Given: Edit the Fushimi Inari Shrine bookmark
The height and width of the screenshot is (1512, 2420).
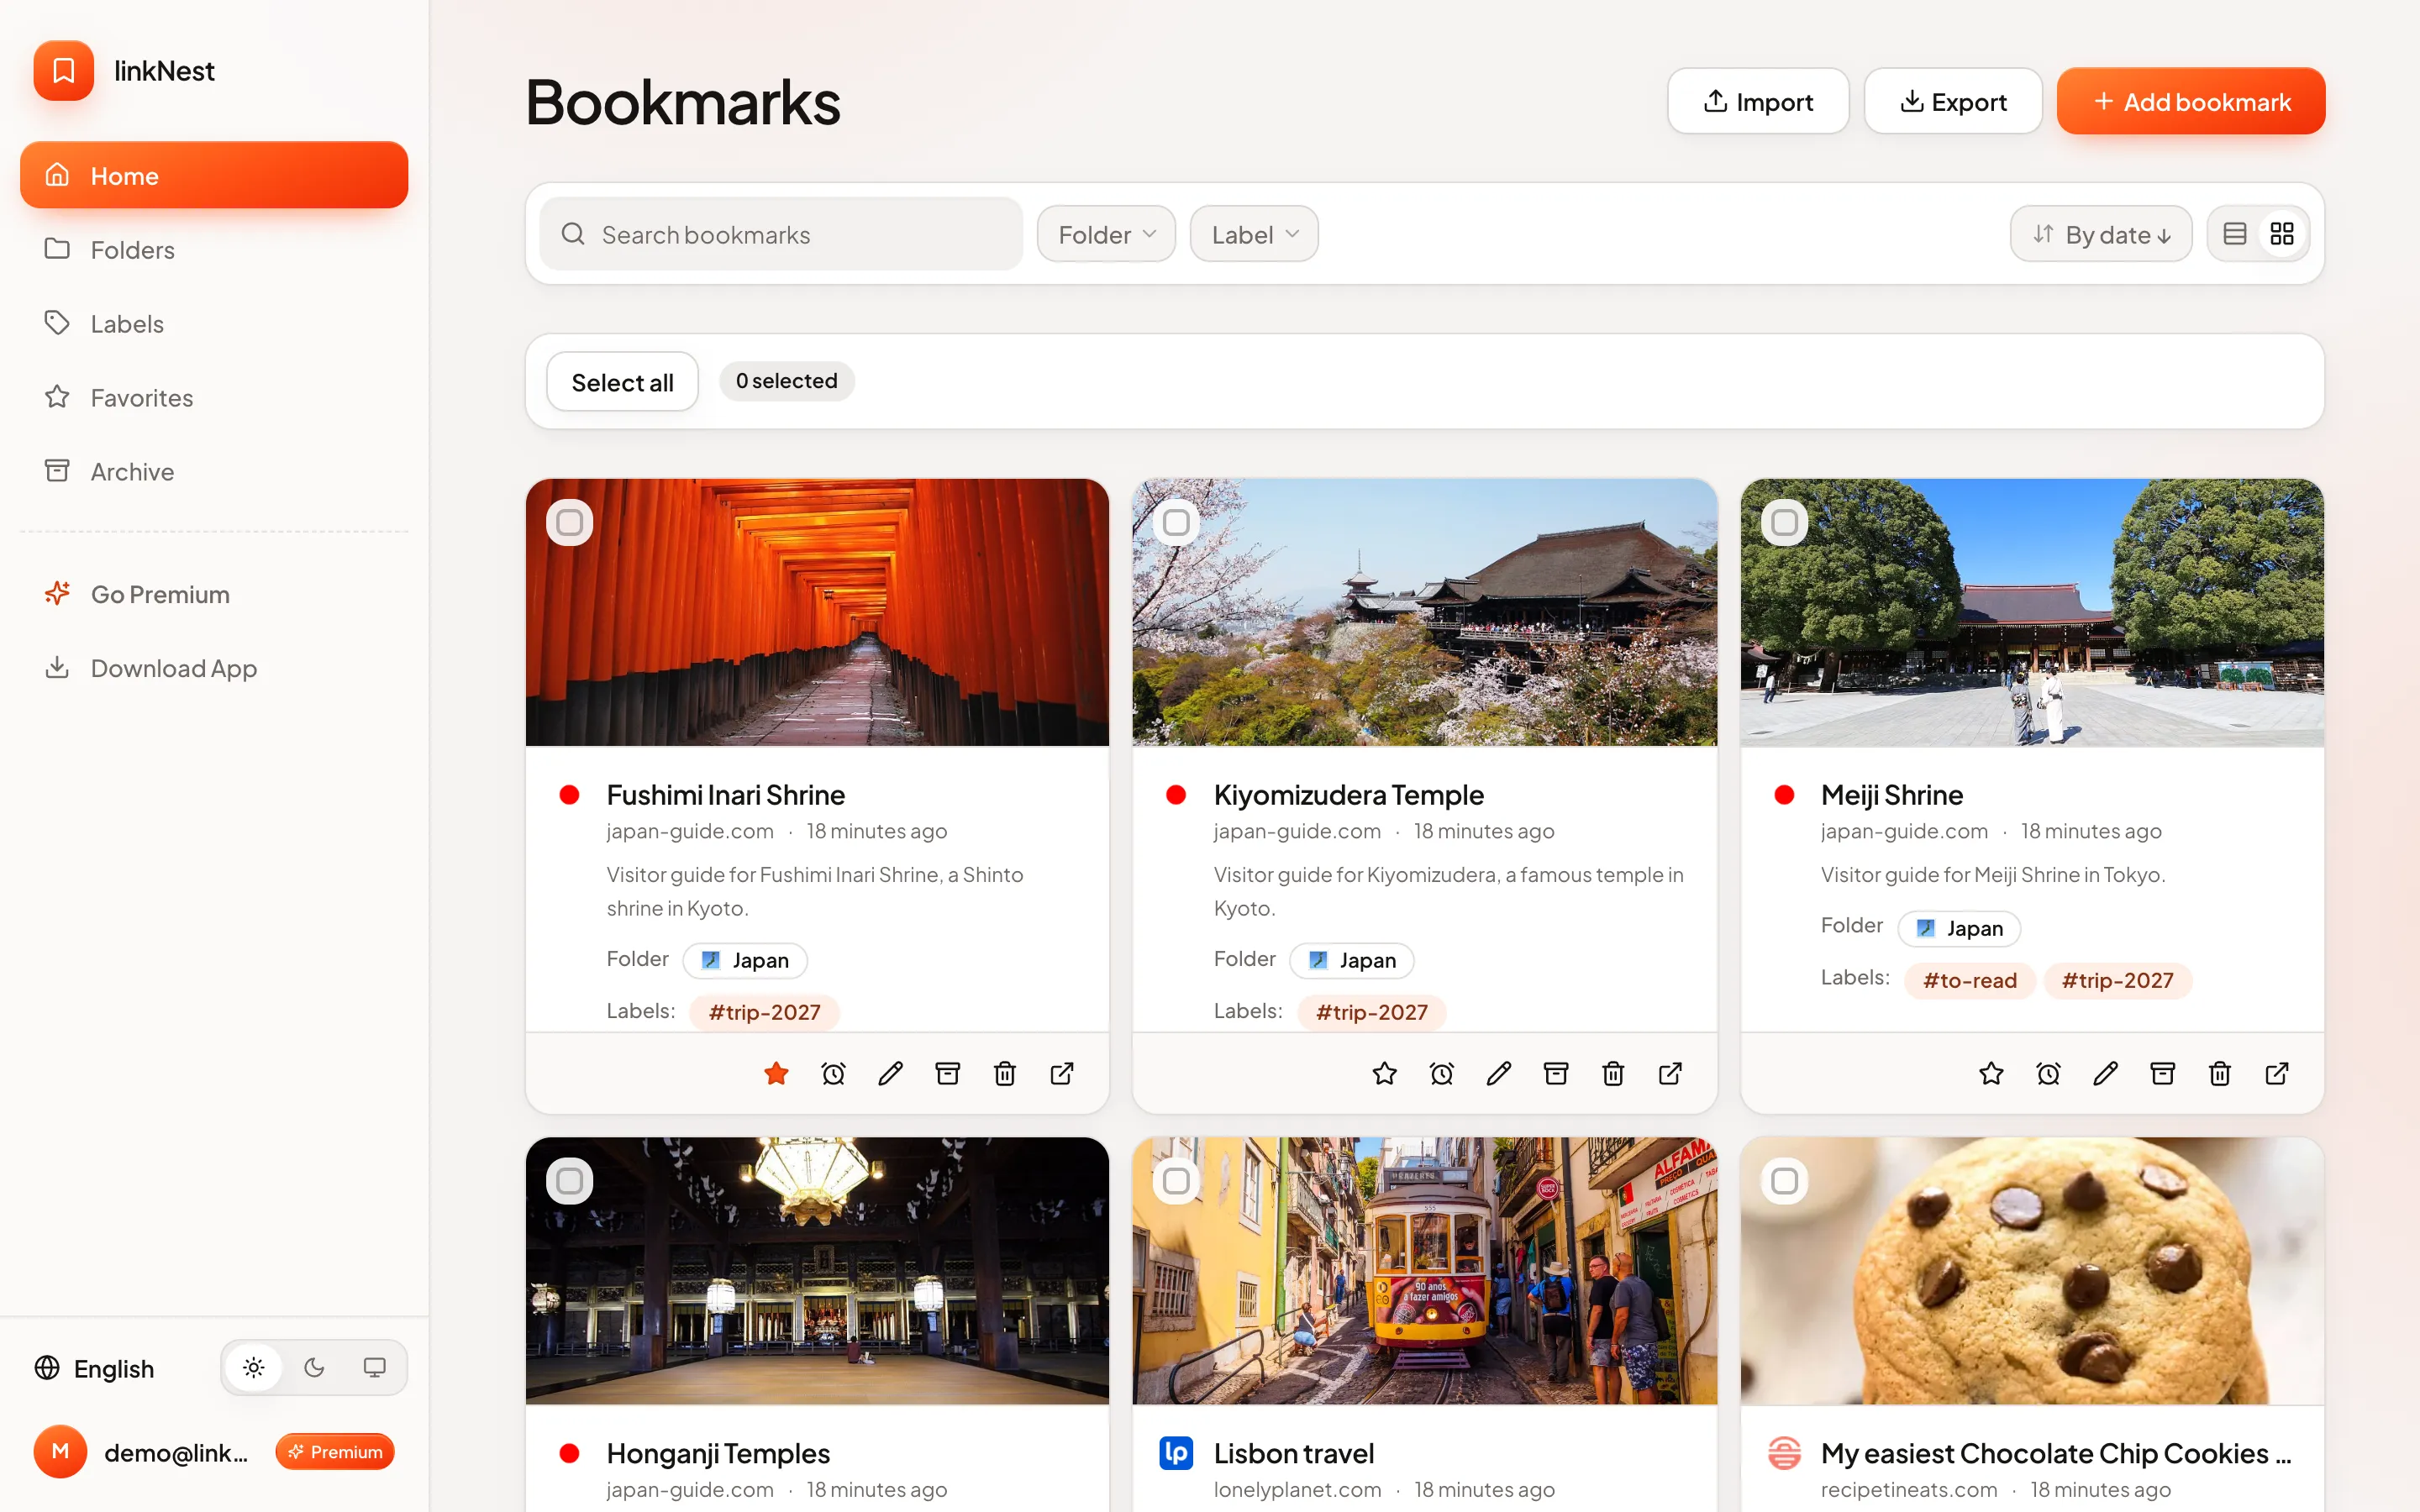Looking at the screenshot, I should click(x=890, y=1073).
